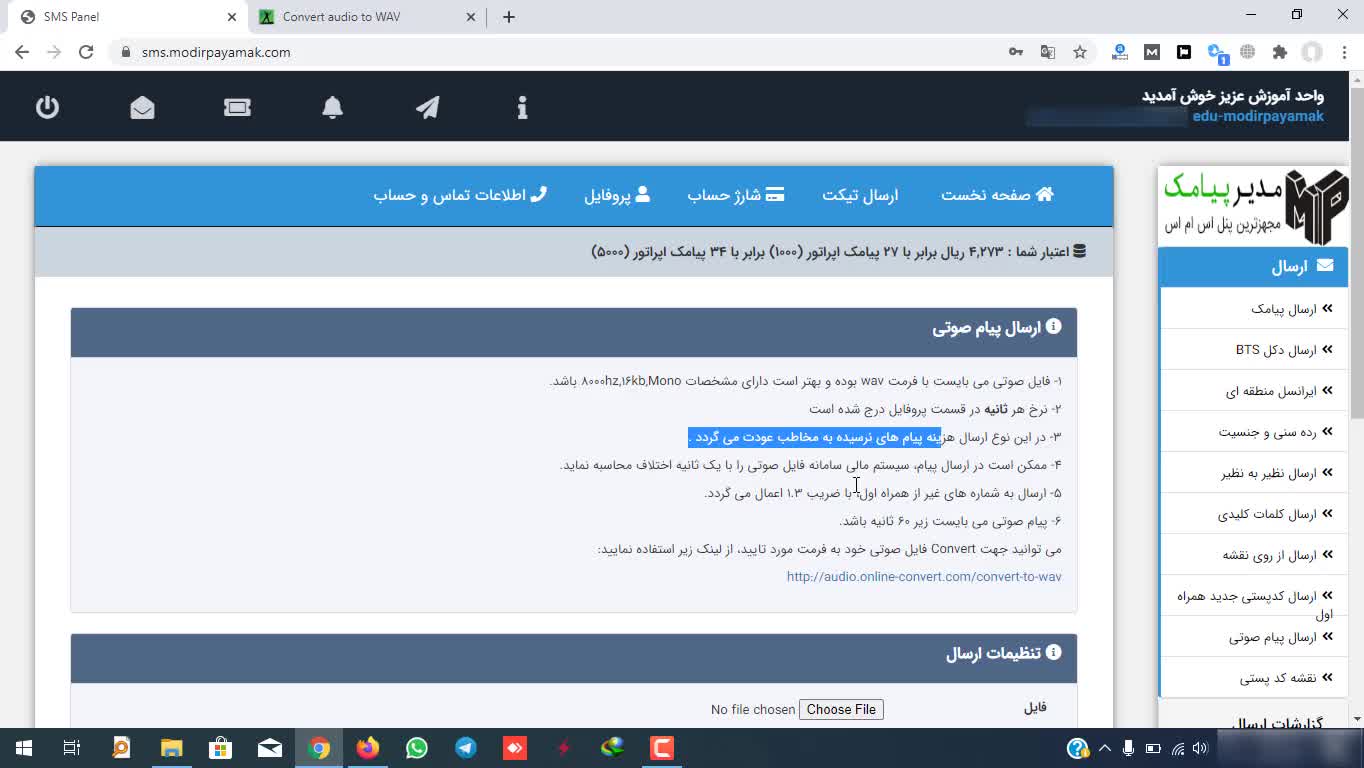Viewport: 1364px width, 768px height.
Task: Open the Chrome three-dot menu
Action: [x=1342, y=52]
